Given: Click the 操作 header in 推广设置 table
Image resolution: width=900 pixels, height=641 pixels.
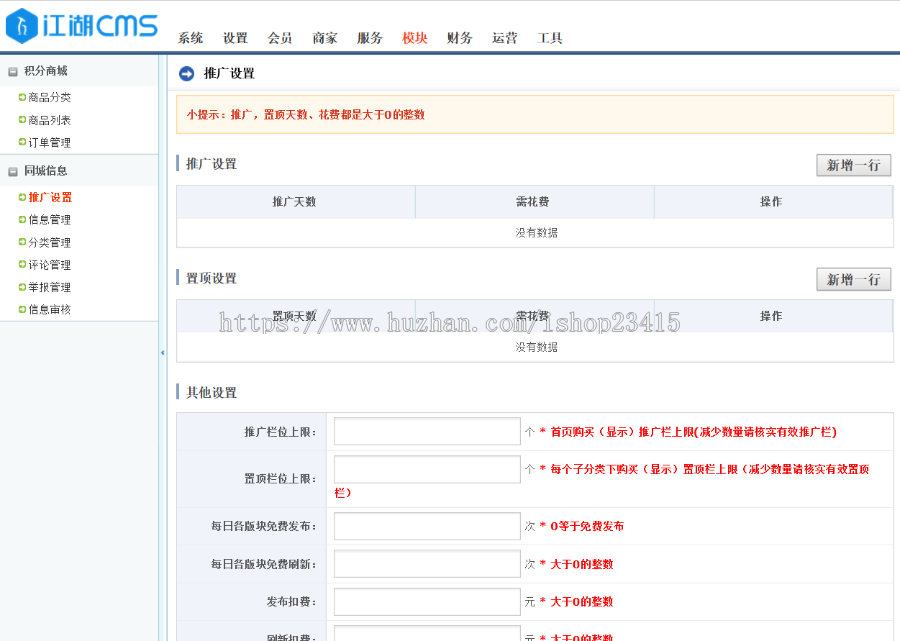Looking at the screenshot, I should pos(773,201).
